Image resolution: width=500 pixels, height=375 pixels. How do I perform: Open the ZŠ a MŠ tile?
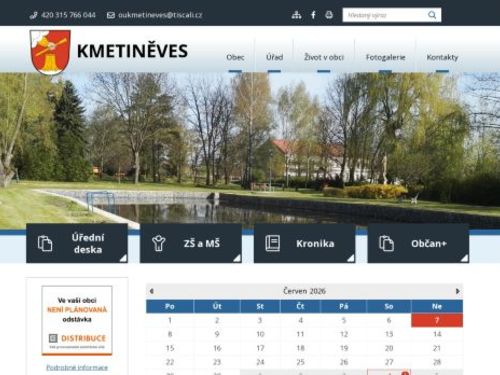click(x=191, y=243)
